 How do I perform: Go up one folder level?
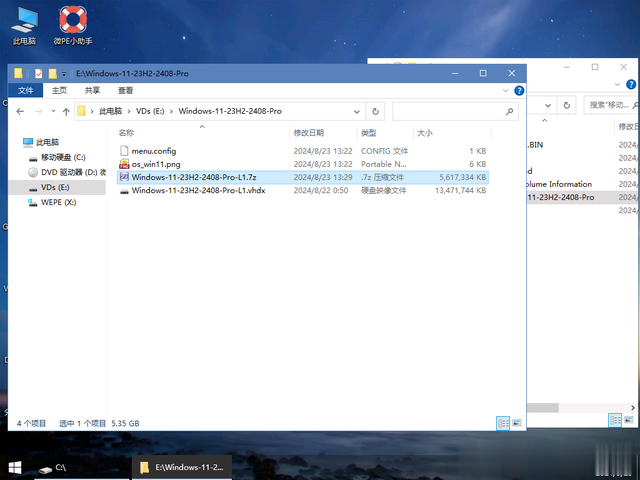coord(66,111)
